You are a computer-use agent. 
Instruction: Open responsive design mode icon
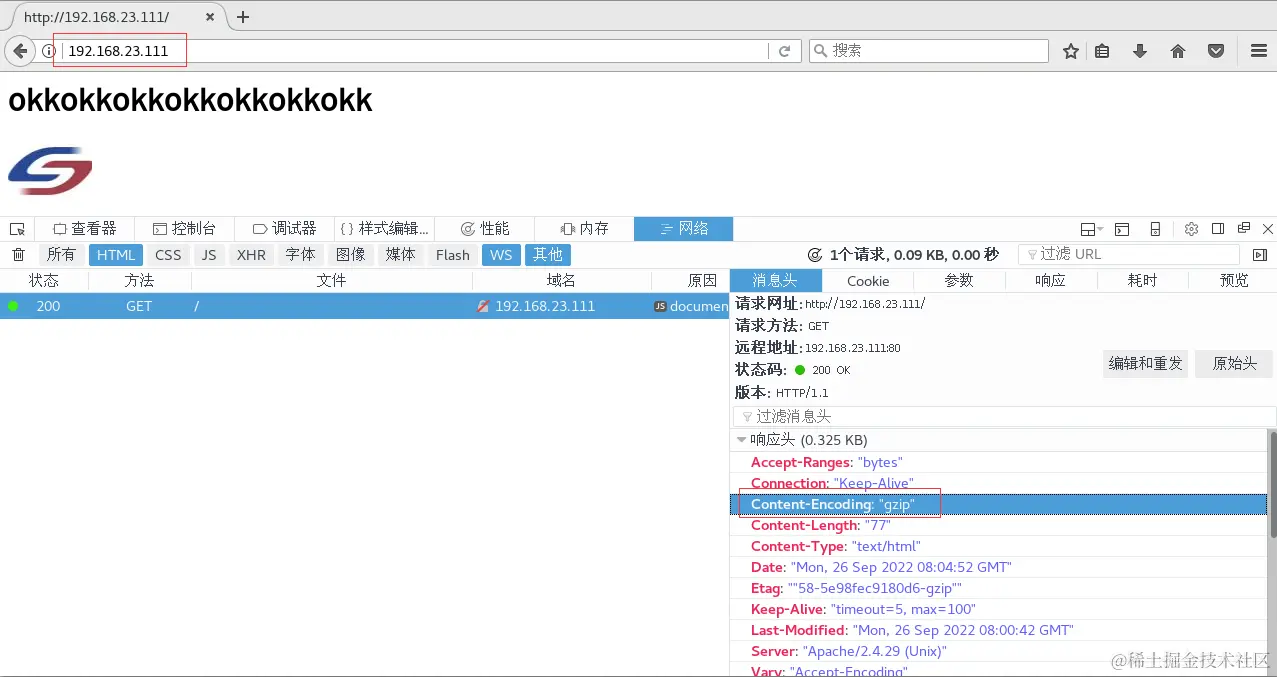1155,229
